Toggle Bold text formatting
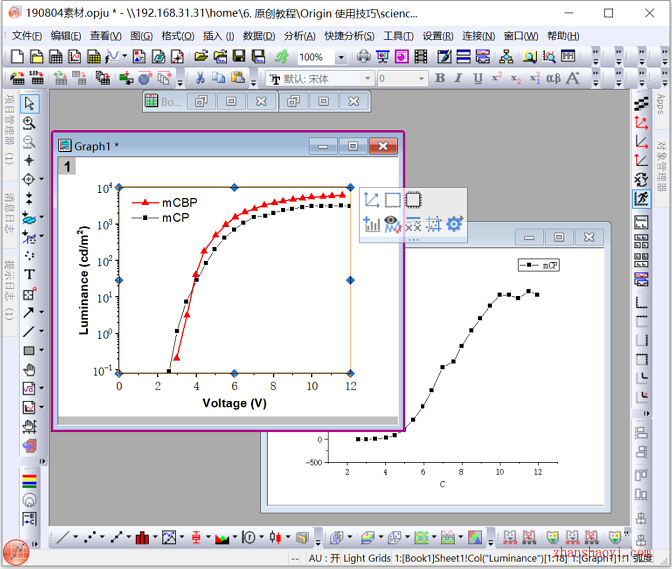 440,78
